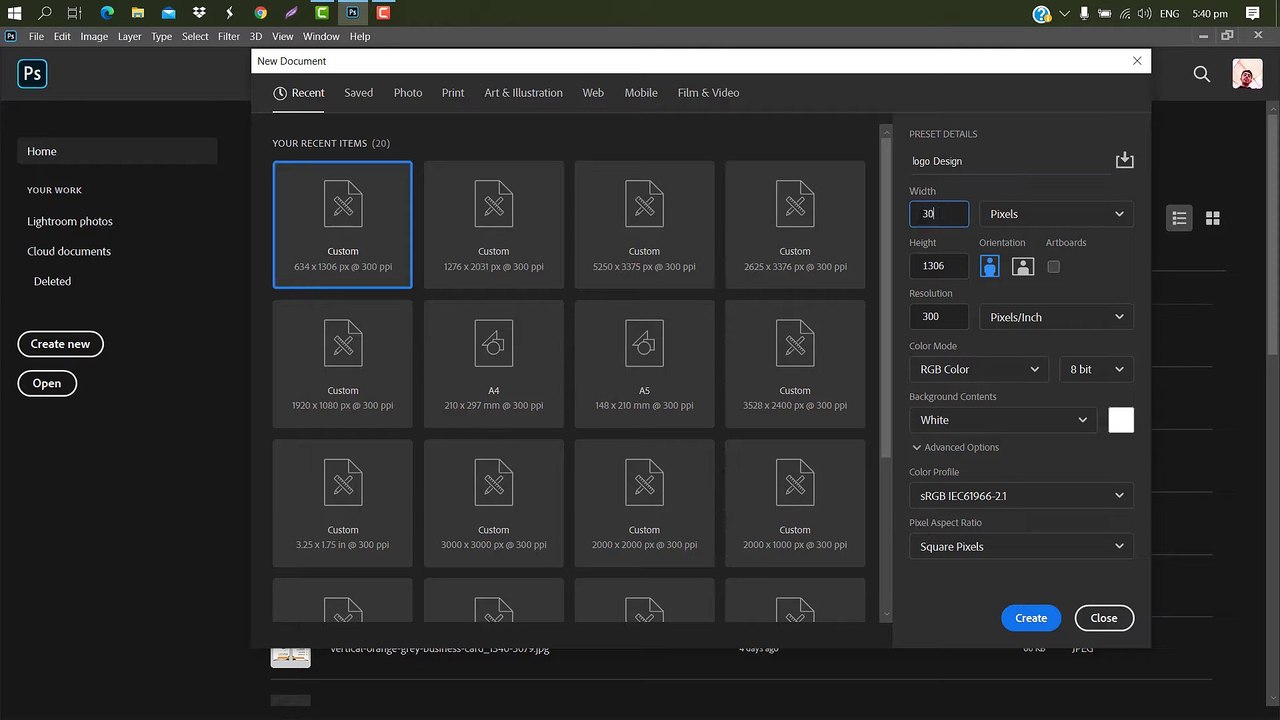The width and height of the screenshot is (1280, 720).
Task: Open File Explorer from taskbar
Action: click(x=138, y=13)
